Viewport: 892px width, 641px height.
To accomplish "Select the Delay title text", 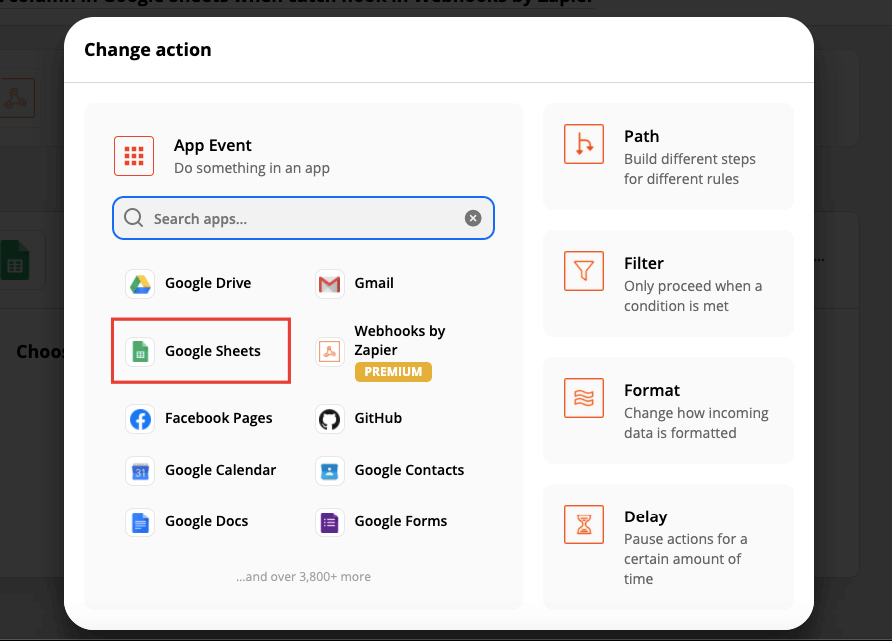I will click(646, 516).
